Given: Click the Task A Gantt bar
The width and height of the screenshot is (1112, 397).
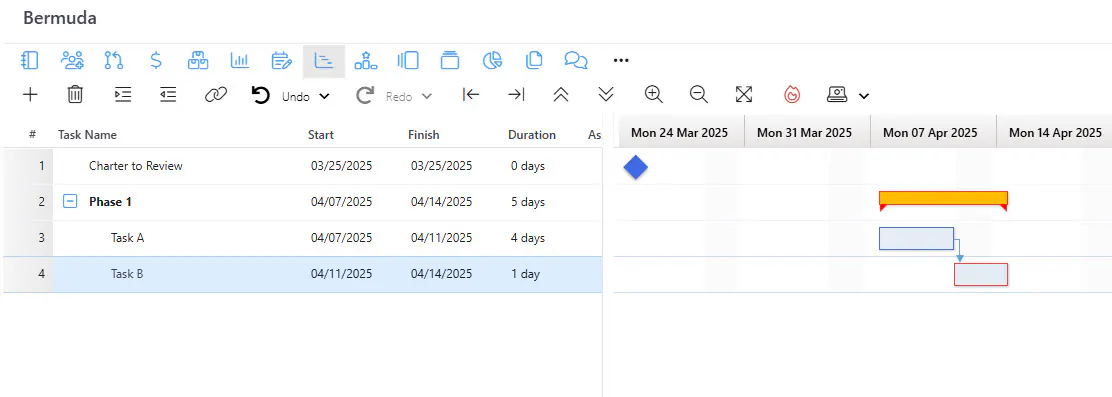Looking at the screenshot, I should click(x=916, y=239).
